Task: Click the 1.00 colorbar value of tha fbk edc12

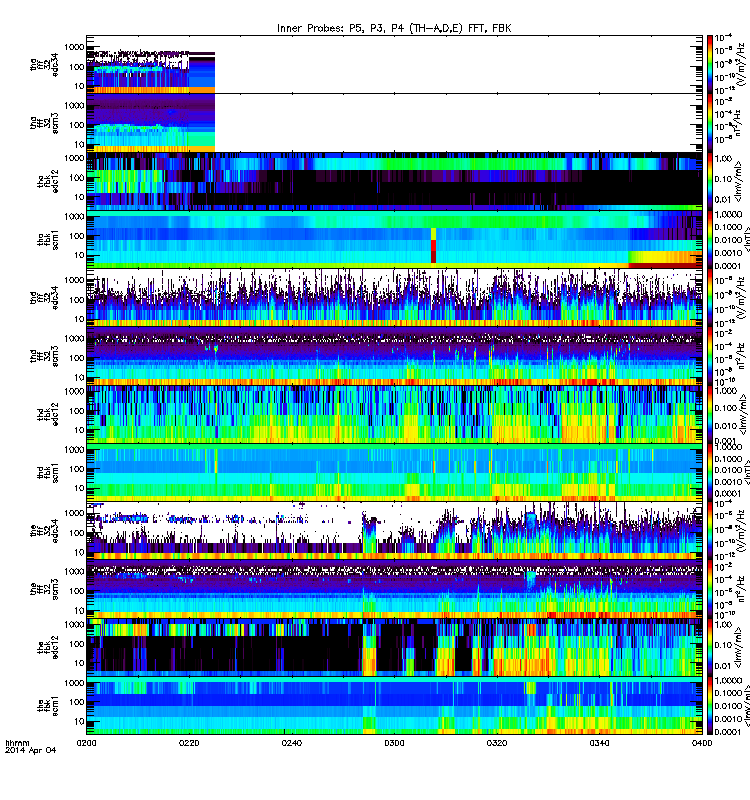Action: pos(723,159)
